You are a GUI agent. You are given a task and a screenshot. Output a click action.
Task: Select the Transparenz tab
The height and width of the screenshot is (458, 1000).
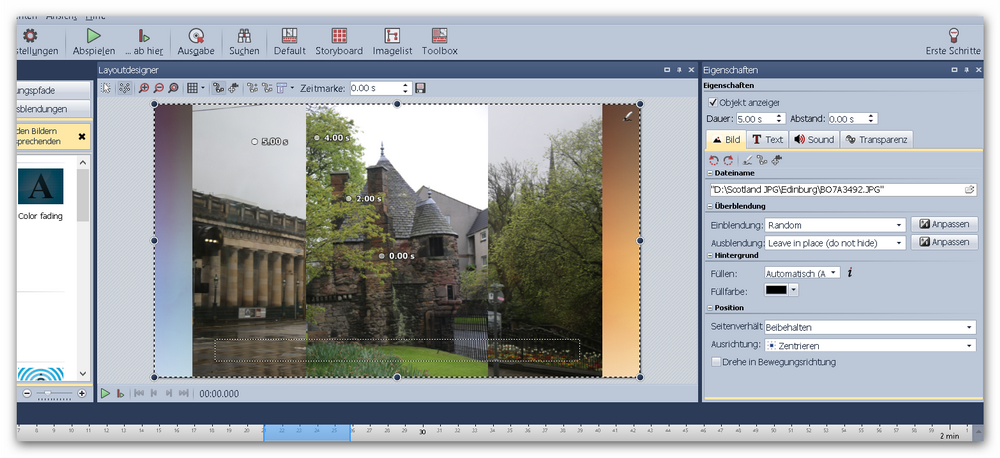tap(877, 140)
